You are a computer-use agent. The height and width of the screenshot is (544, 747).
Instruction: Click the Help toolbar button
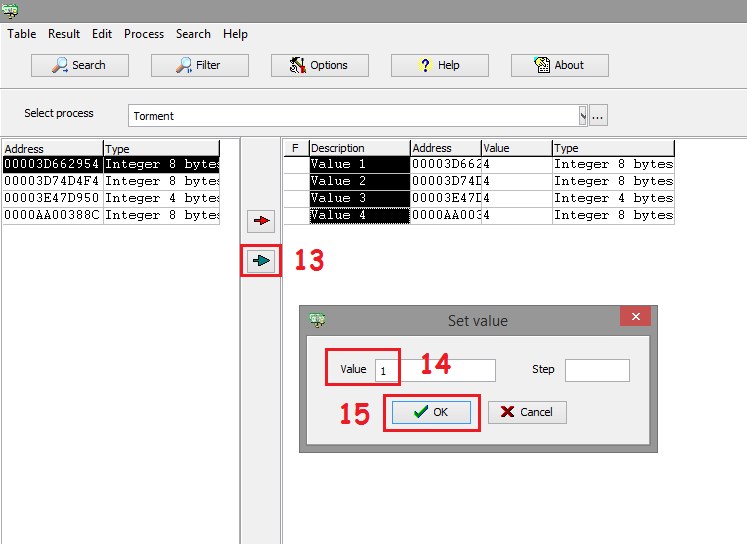440,65
